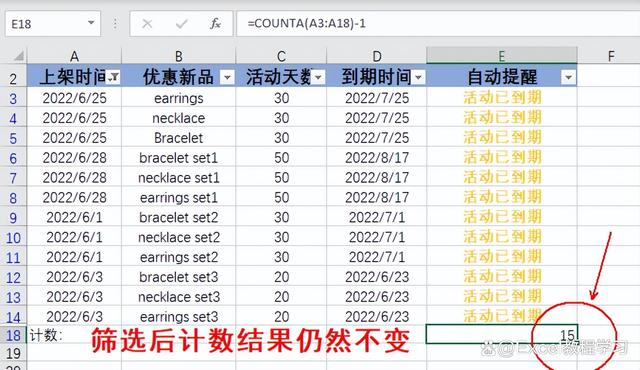This screenshot has height=370, width=640.
Task: Click the cell containing 'earrings' in row 3
Action: point(178,98)
